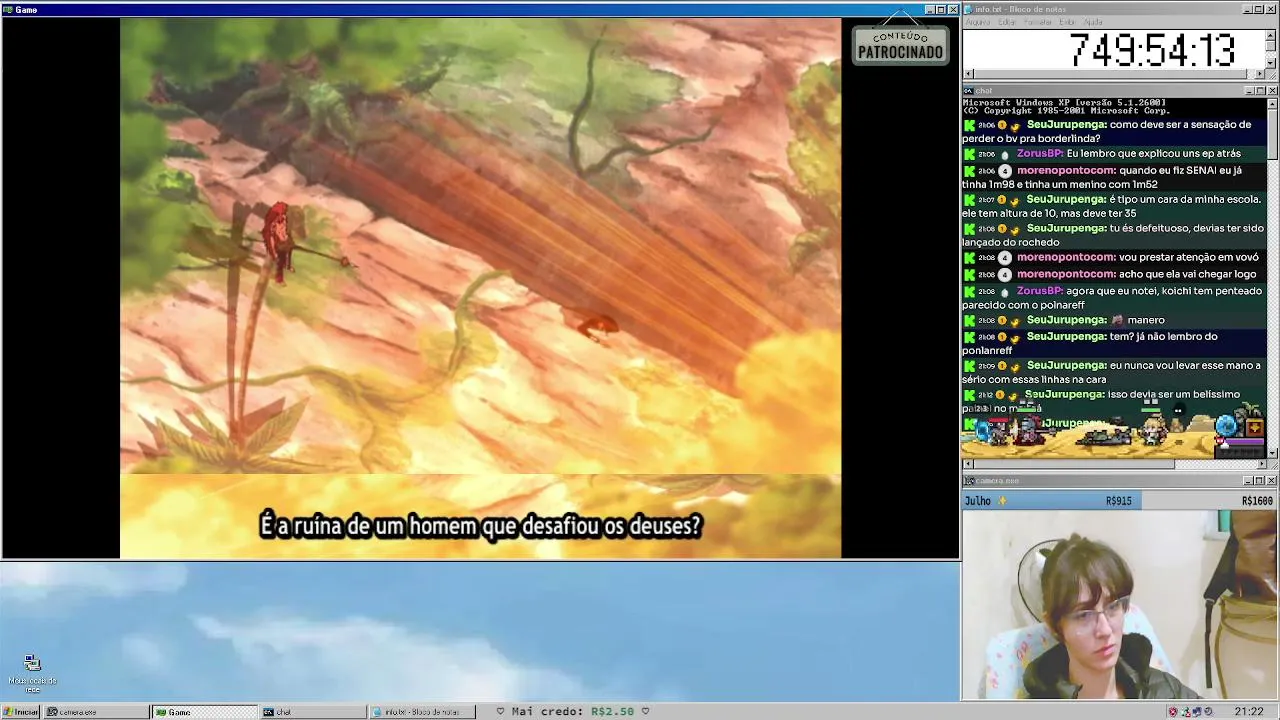This screenshot has width=1280, height=720.
Task: Click the Mai credo: R$2.50 ticker text
Action: pyautogui.click(x=573, y=712)
